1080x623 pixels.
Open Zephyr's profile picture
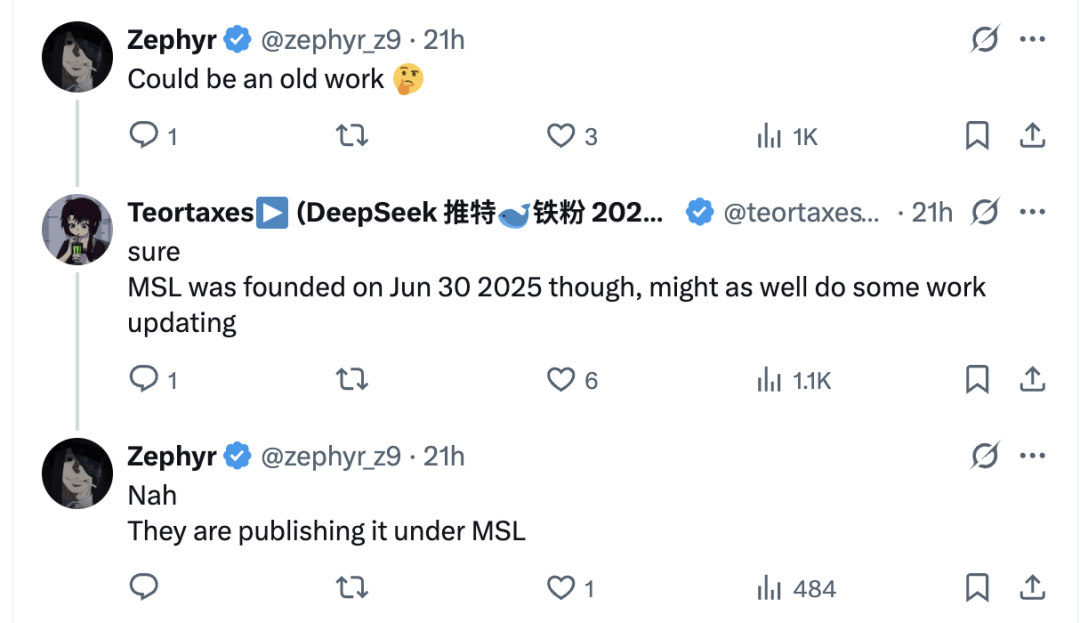77,56
